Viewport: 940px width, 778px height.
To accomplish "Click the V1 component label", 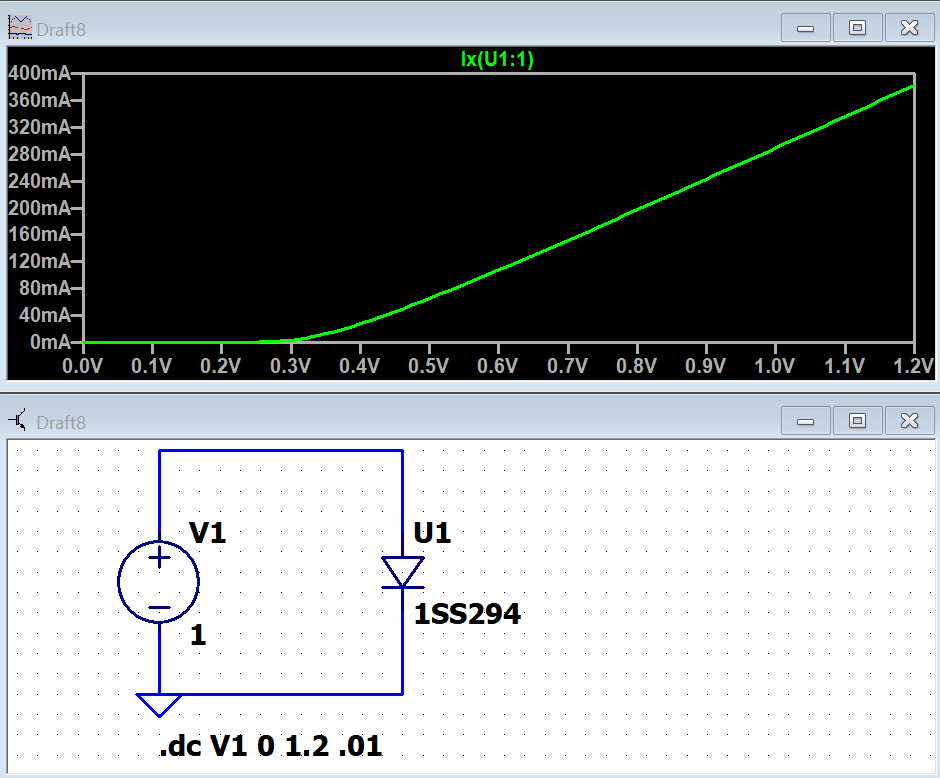I will (x=207, y=533).
